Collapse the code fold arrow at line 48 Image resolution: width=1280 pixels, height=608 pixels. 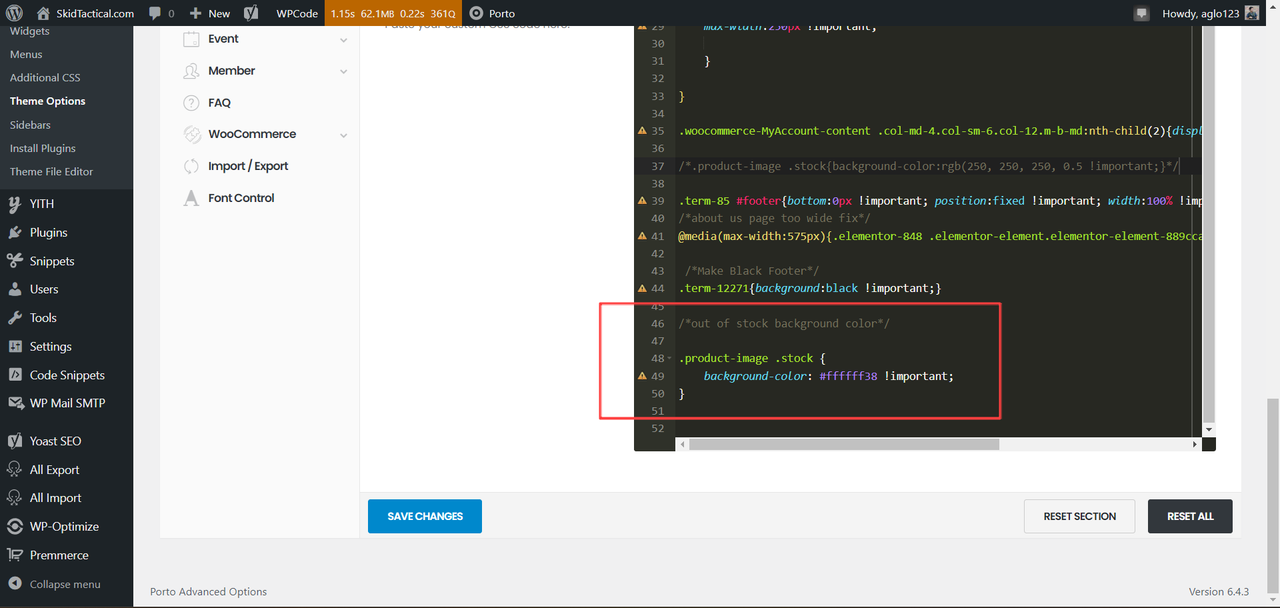(x=669, y=358)
